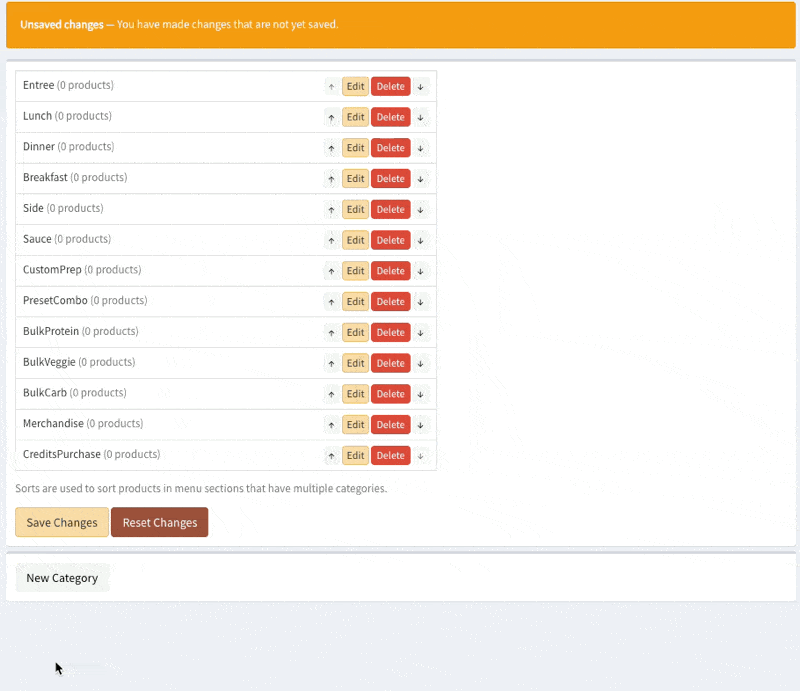800x691 pixels.
Task: Move Side category up
Action: click(332, 210)
